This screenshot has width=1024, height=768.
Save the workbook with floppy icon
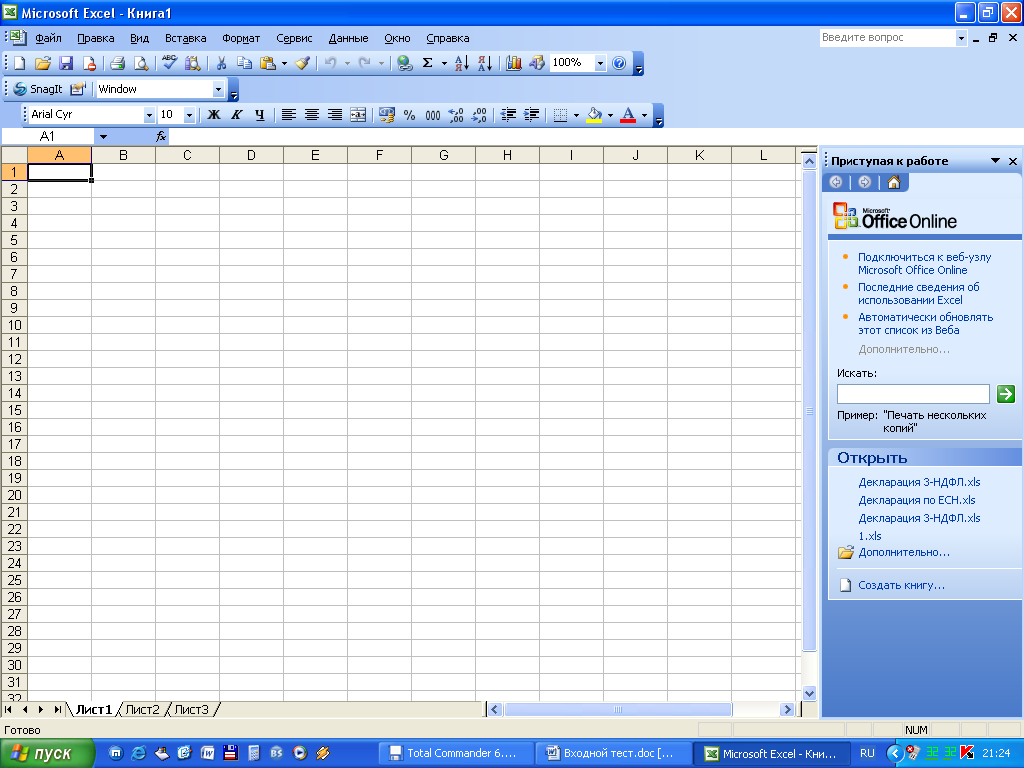[66, 63]
